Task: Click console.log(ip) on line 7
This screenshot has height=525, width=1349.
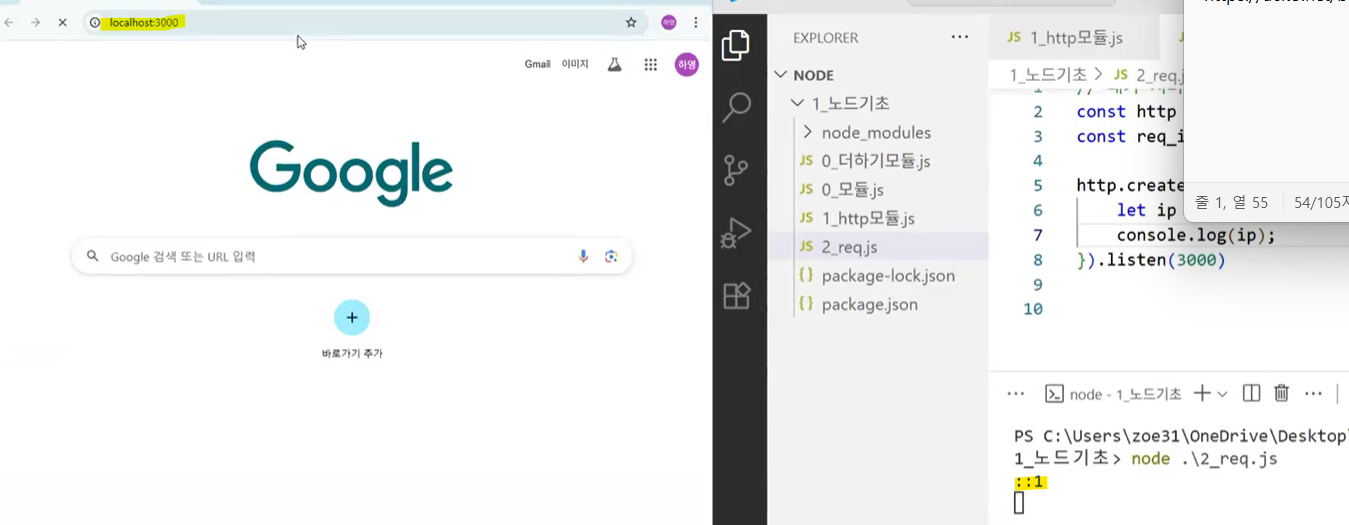Action: [1196, 235]
